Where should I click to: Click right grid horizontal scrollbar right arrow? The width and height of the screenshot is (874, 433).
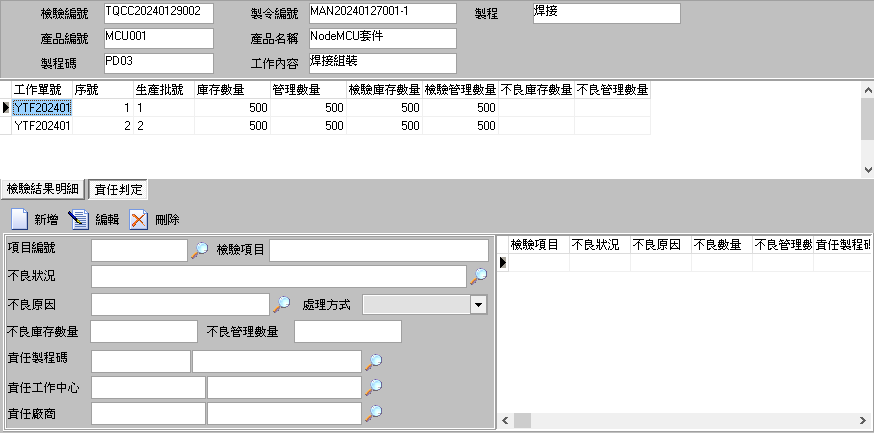863,420
